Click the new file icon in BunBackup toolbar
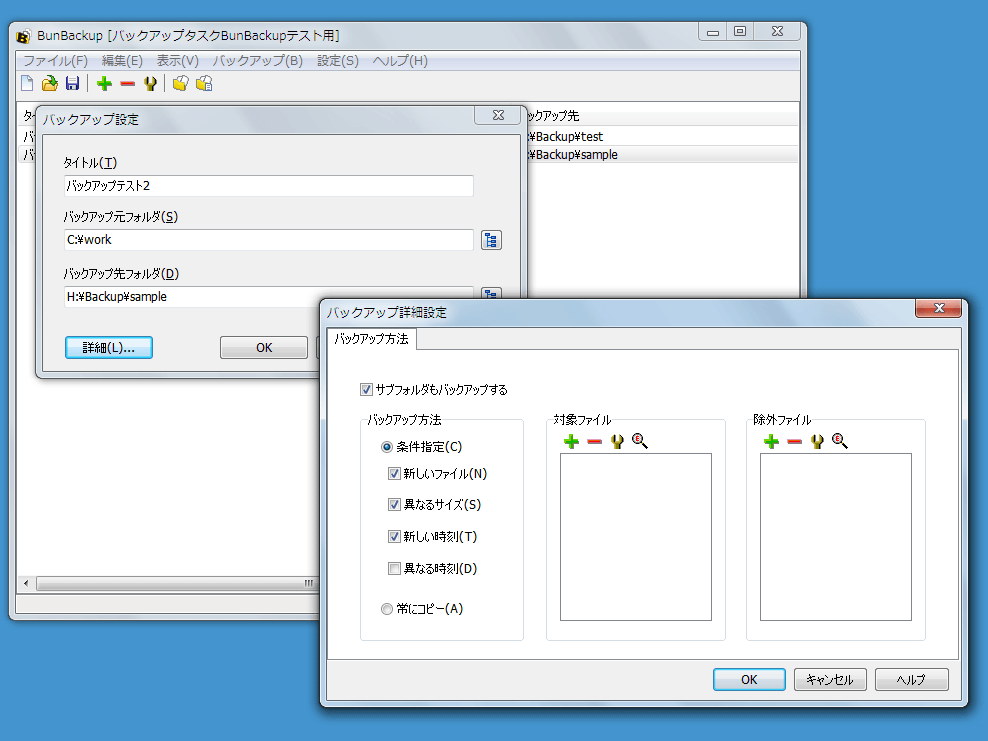The height and width of the screenshot is (741, 988). pos(27,83)
